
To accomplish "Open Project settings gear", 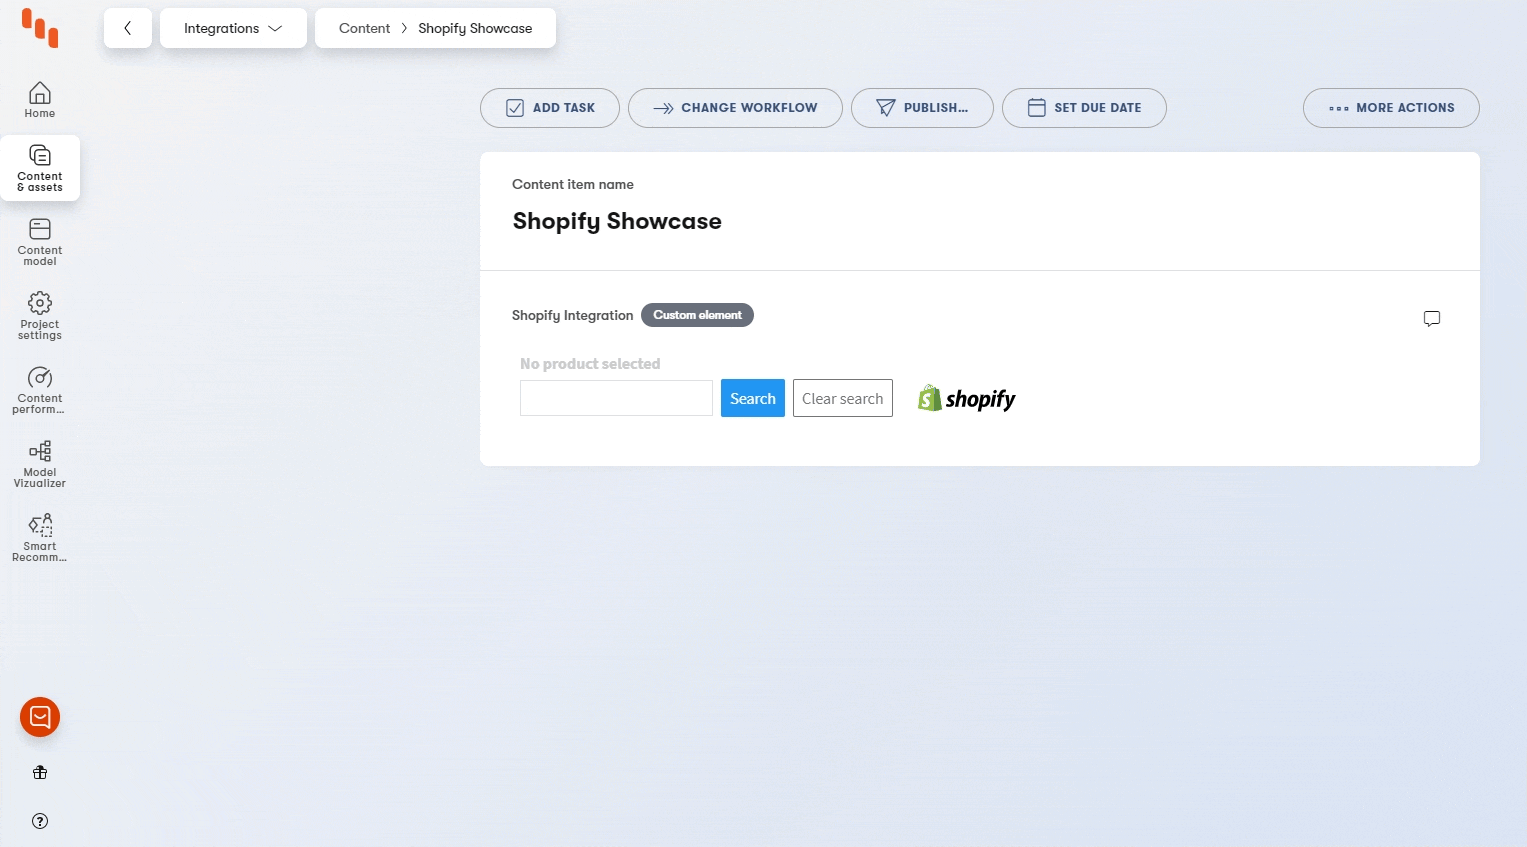I will 40,316.
